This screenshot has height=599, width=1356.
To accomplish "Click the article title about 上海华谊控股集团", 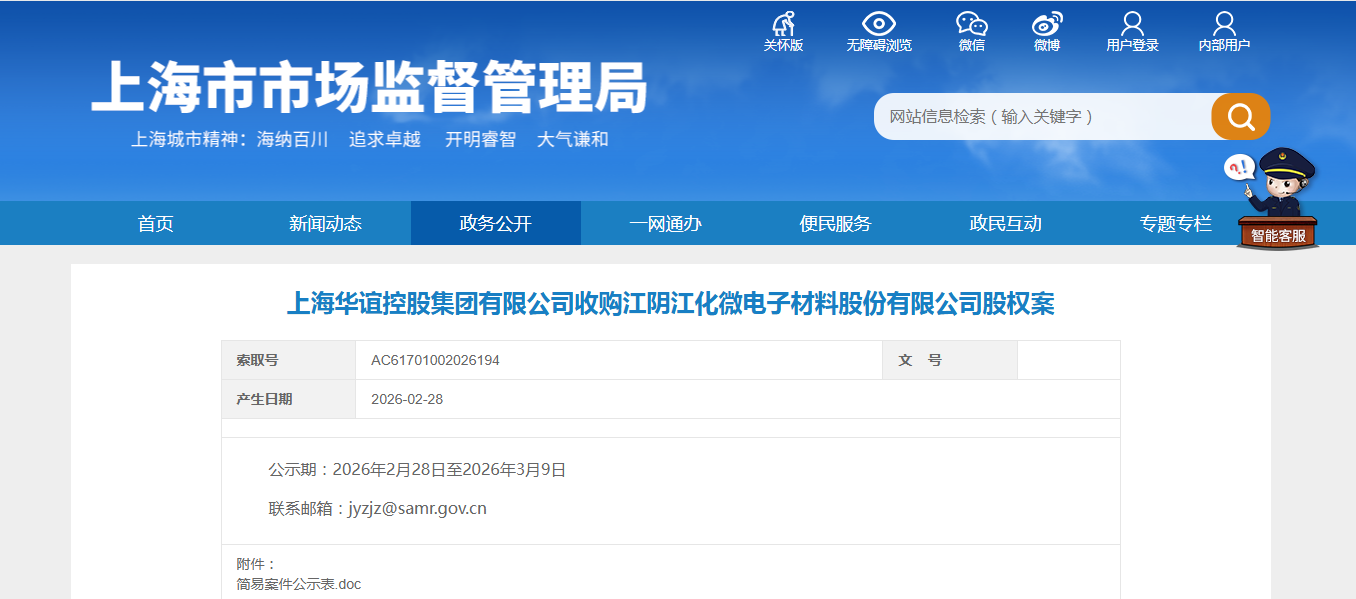I will (671, 303).
